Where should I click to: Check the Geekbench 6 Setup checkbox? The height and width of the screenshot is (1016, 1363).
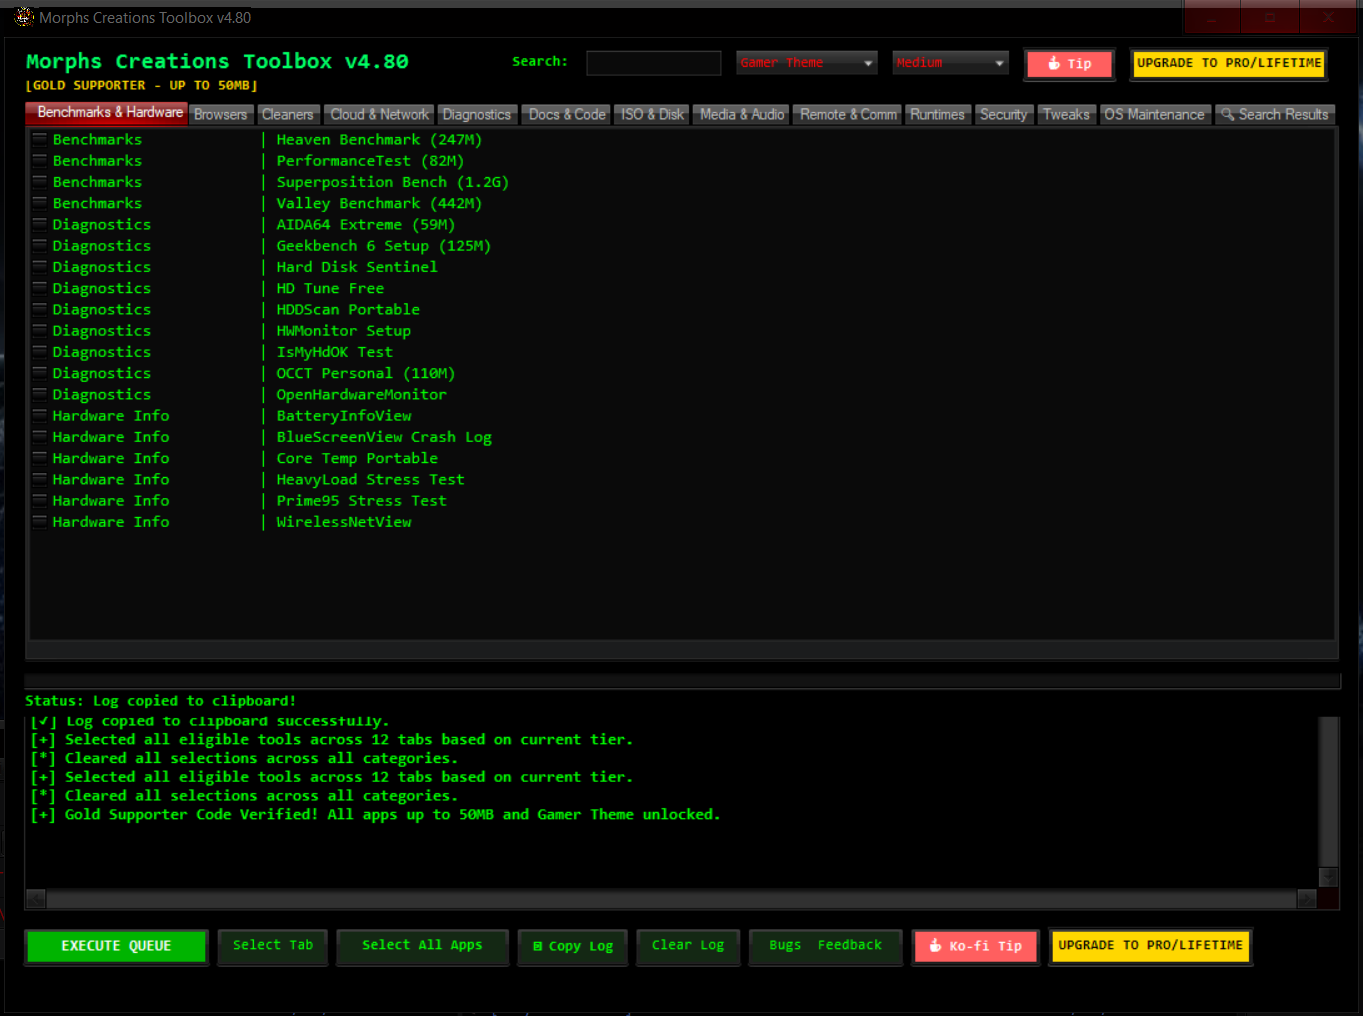pyautogui.click(x=40, y=245)
